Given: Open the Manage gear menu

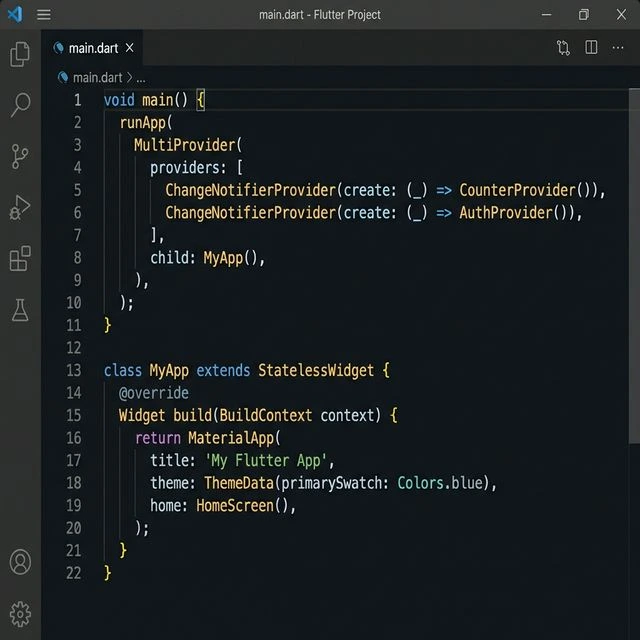Looking at the screenshot, I should pyautogui.click(x=20, y=614).
